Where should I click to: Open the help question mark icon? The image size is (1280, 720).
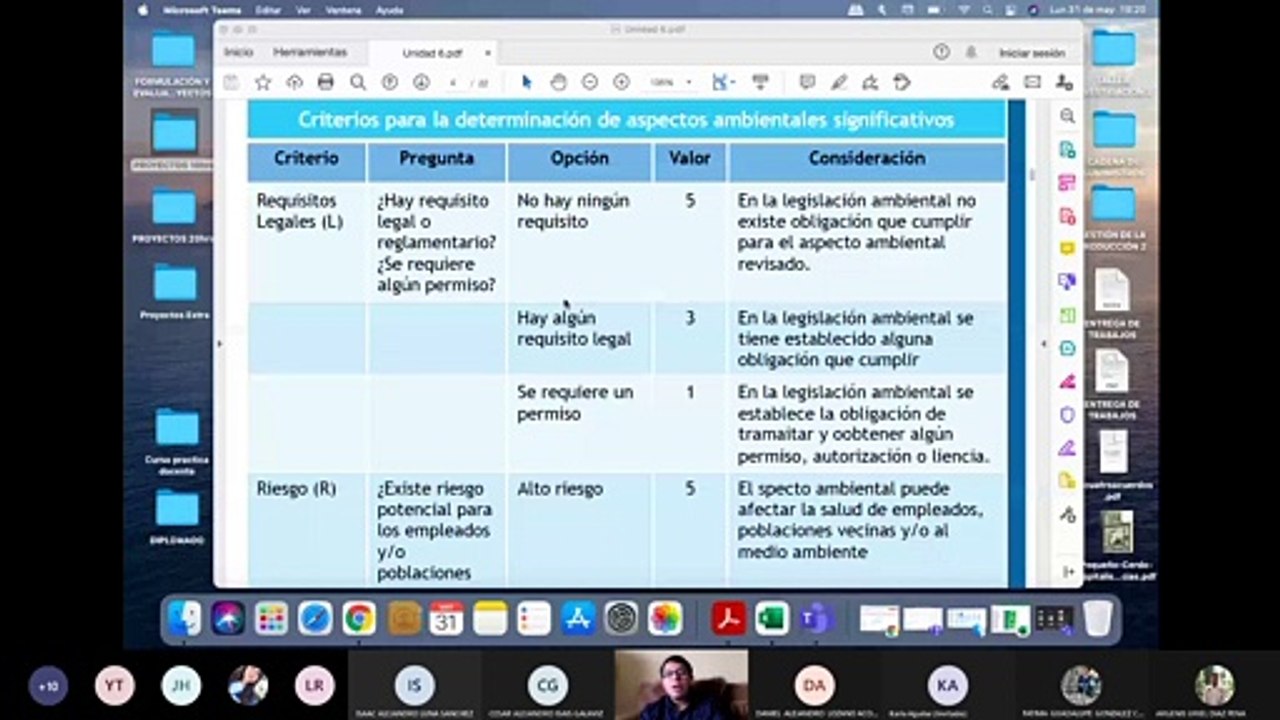point(940,52)
